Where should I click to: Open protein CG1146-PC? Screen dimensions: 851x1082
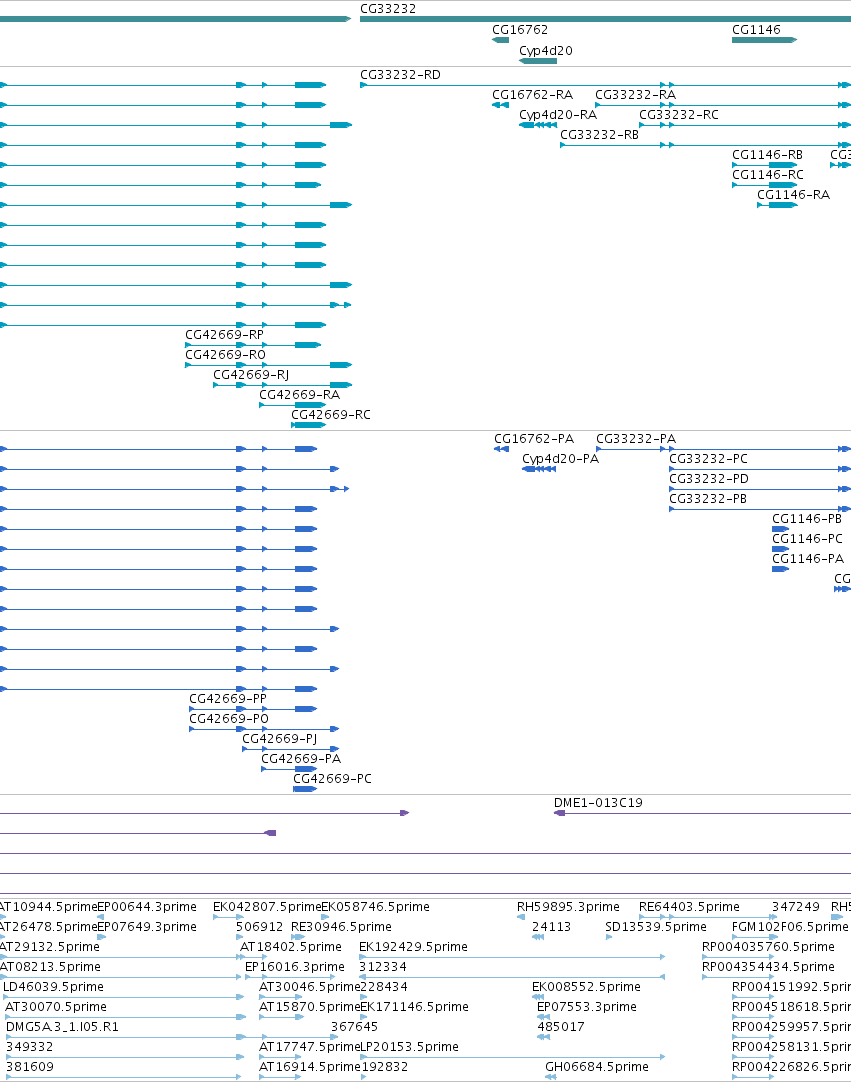coord(807,539)
